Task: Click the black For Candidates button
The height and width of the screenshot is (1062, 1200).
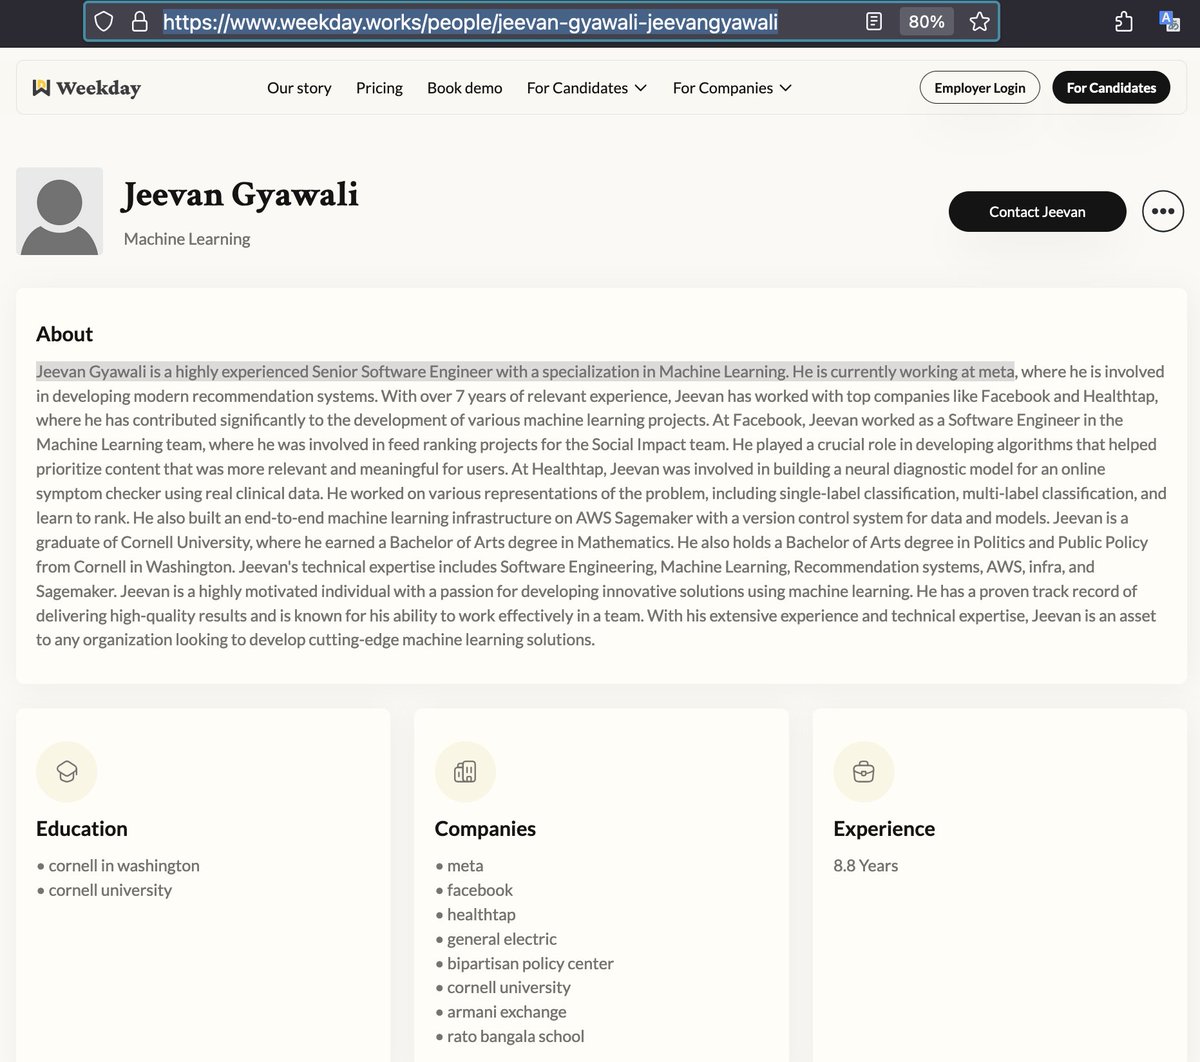Action: [x=1111, y=88]
